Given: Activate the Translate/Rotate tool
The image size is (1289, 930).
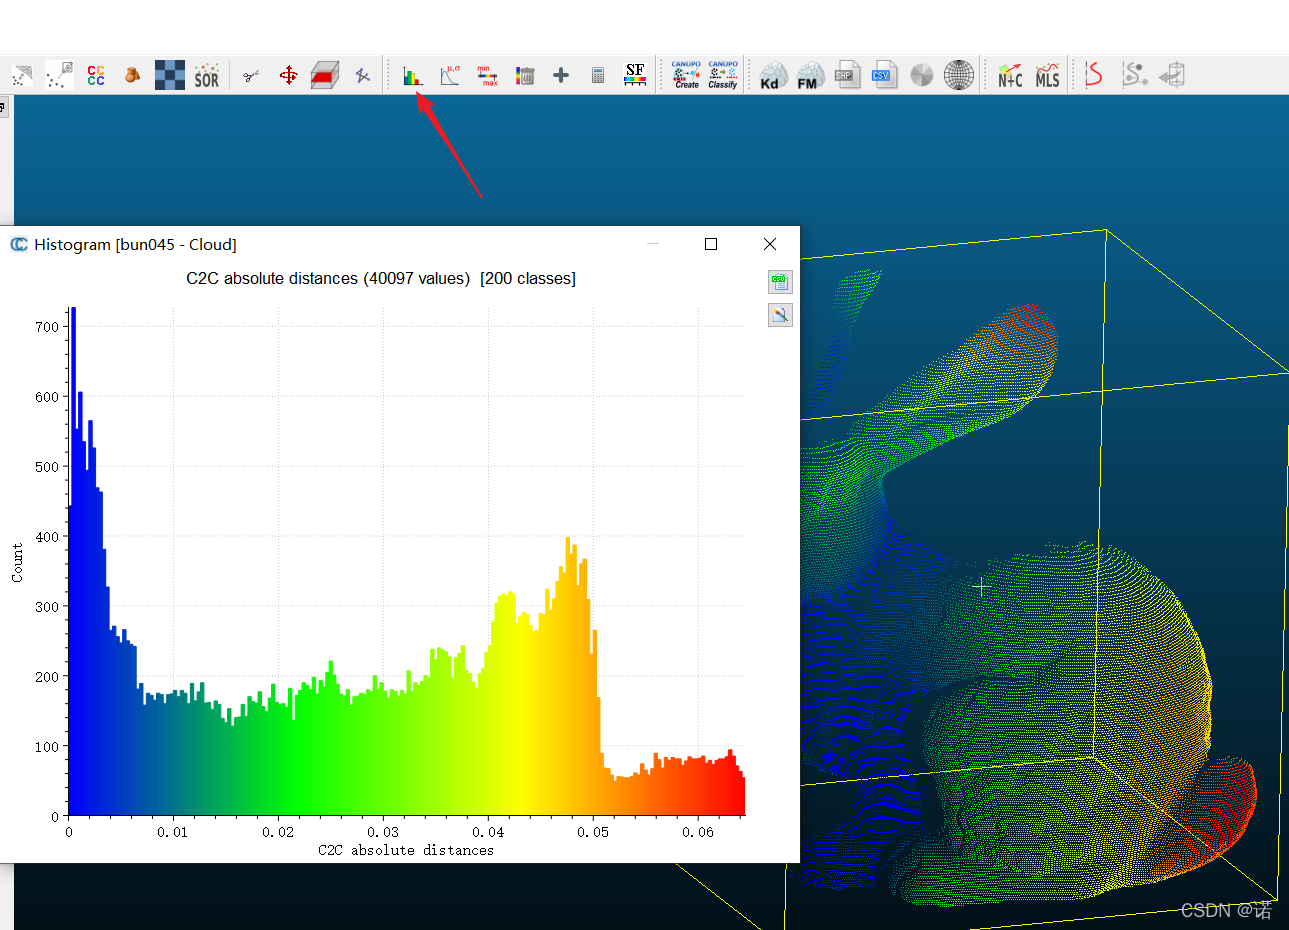Looking at the screenshot, I should (288, 74).
